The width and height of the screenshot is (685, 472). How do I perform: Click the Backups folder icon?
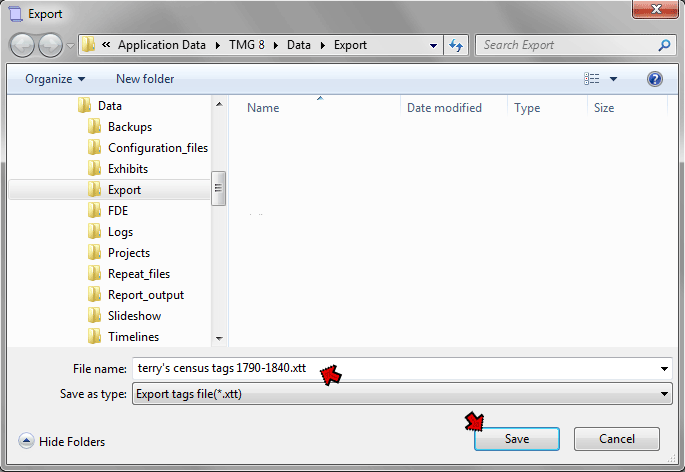[94, 127]
